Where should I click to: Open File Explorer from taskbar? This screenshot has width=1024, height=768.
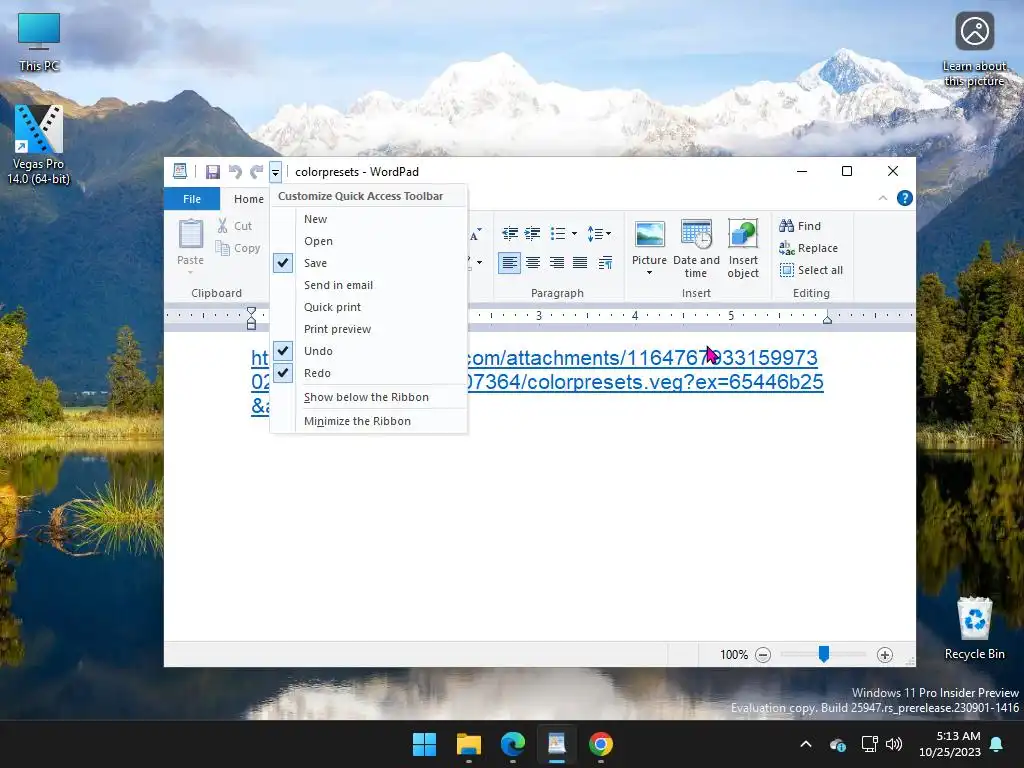(x=469, y=744)
